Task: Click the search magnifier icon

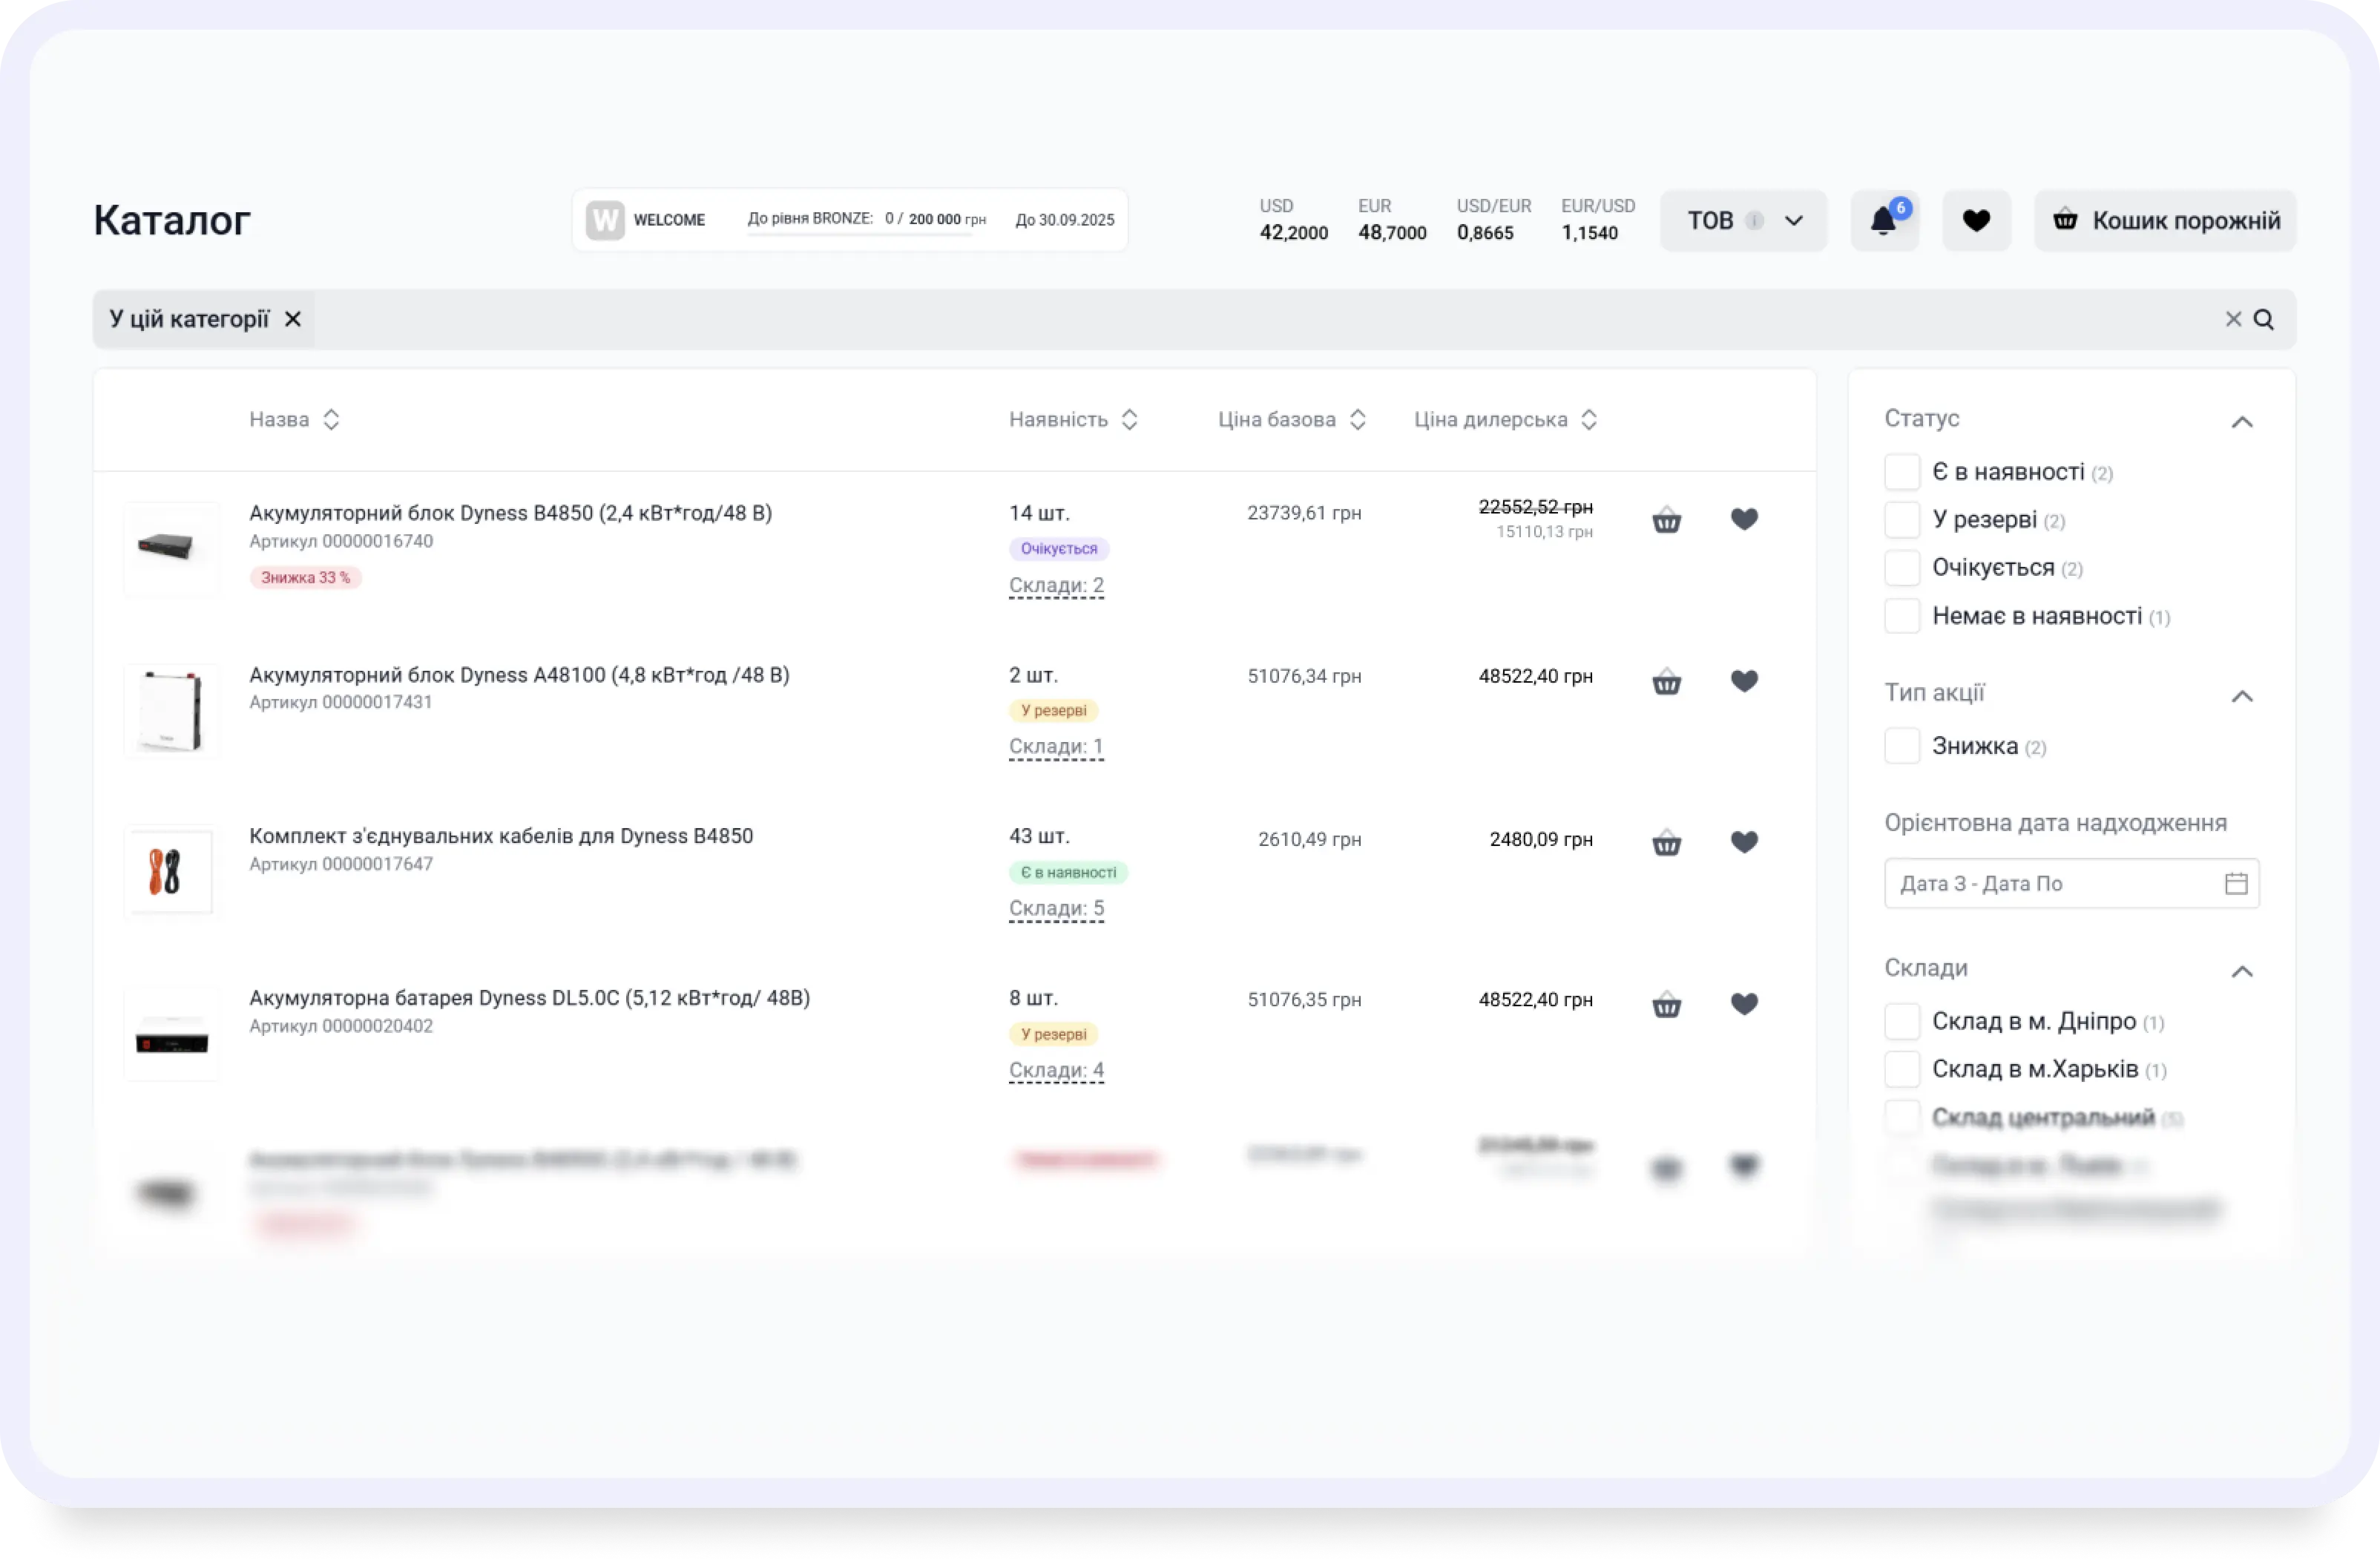Action: tap(2264, 319)
